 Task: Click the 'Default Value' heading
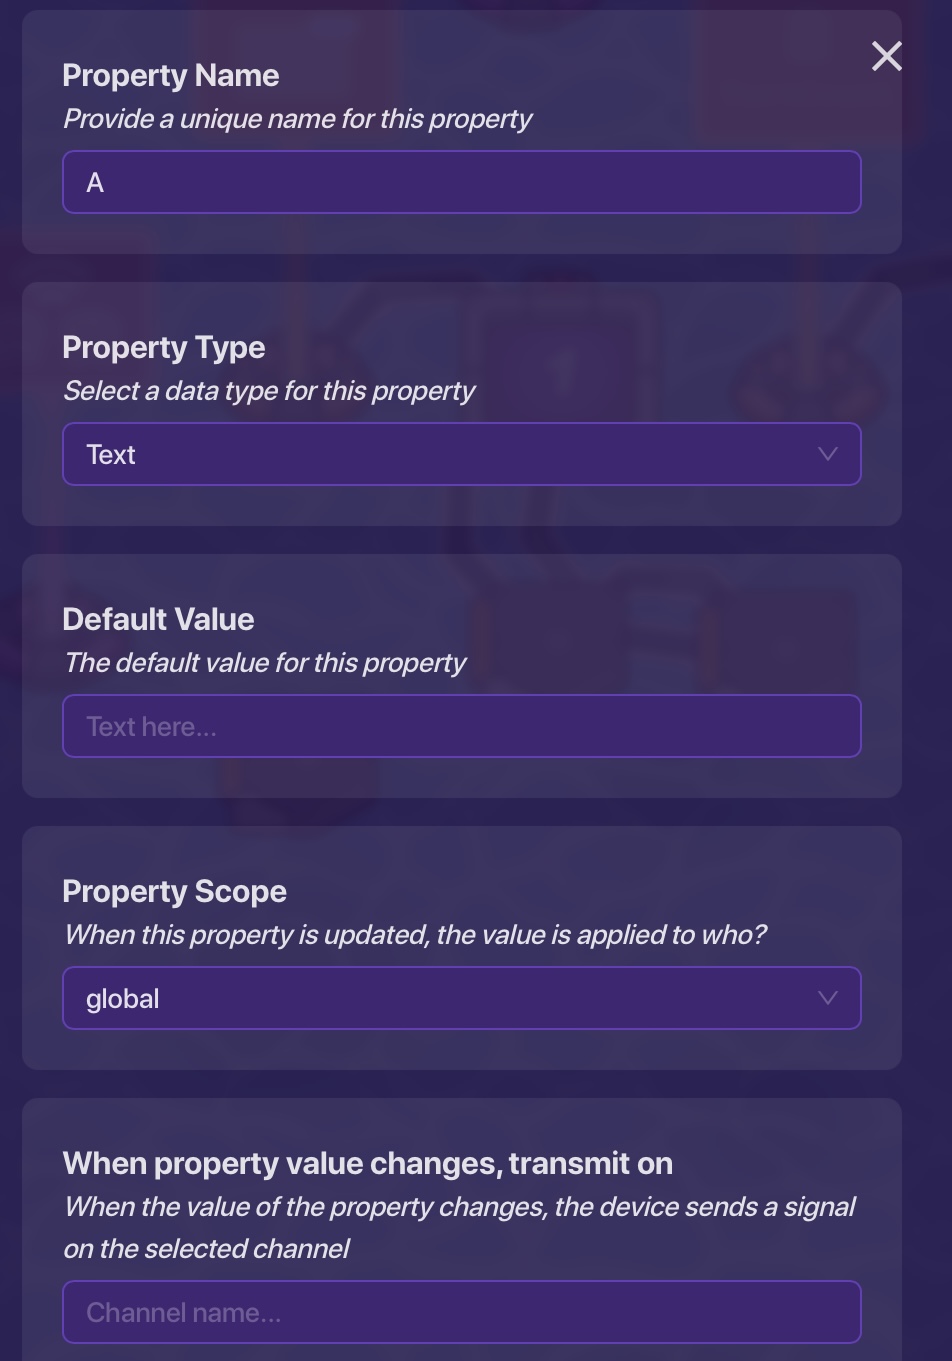pyautogui.click(x=158, y=620)
